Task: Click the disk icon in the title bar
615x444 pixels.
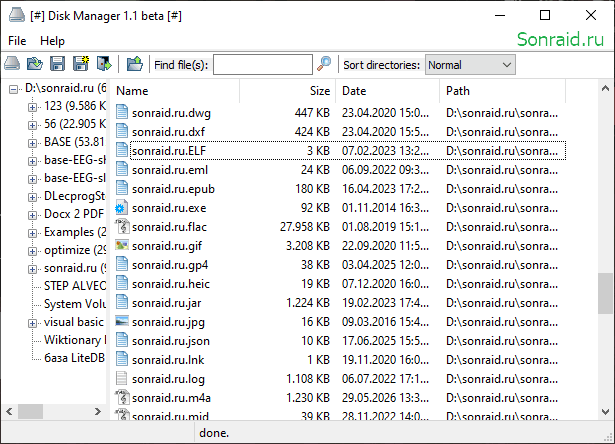Action: (x=16, y=15)
